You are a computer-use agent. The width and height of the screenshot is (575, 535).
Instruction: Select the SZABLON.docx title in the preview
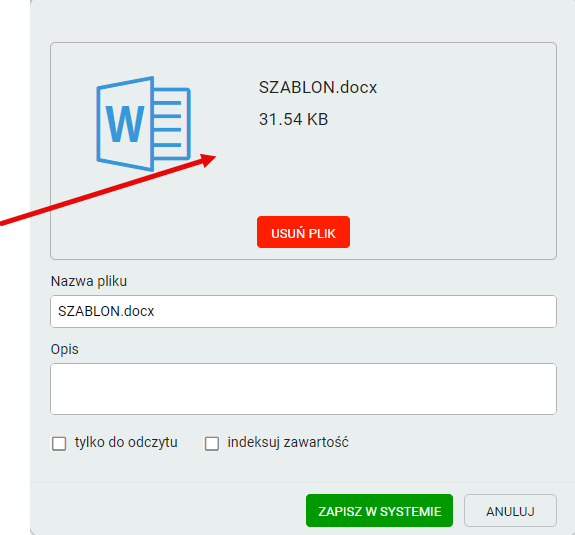tap(318, 87)
